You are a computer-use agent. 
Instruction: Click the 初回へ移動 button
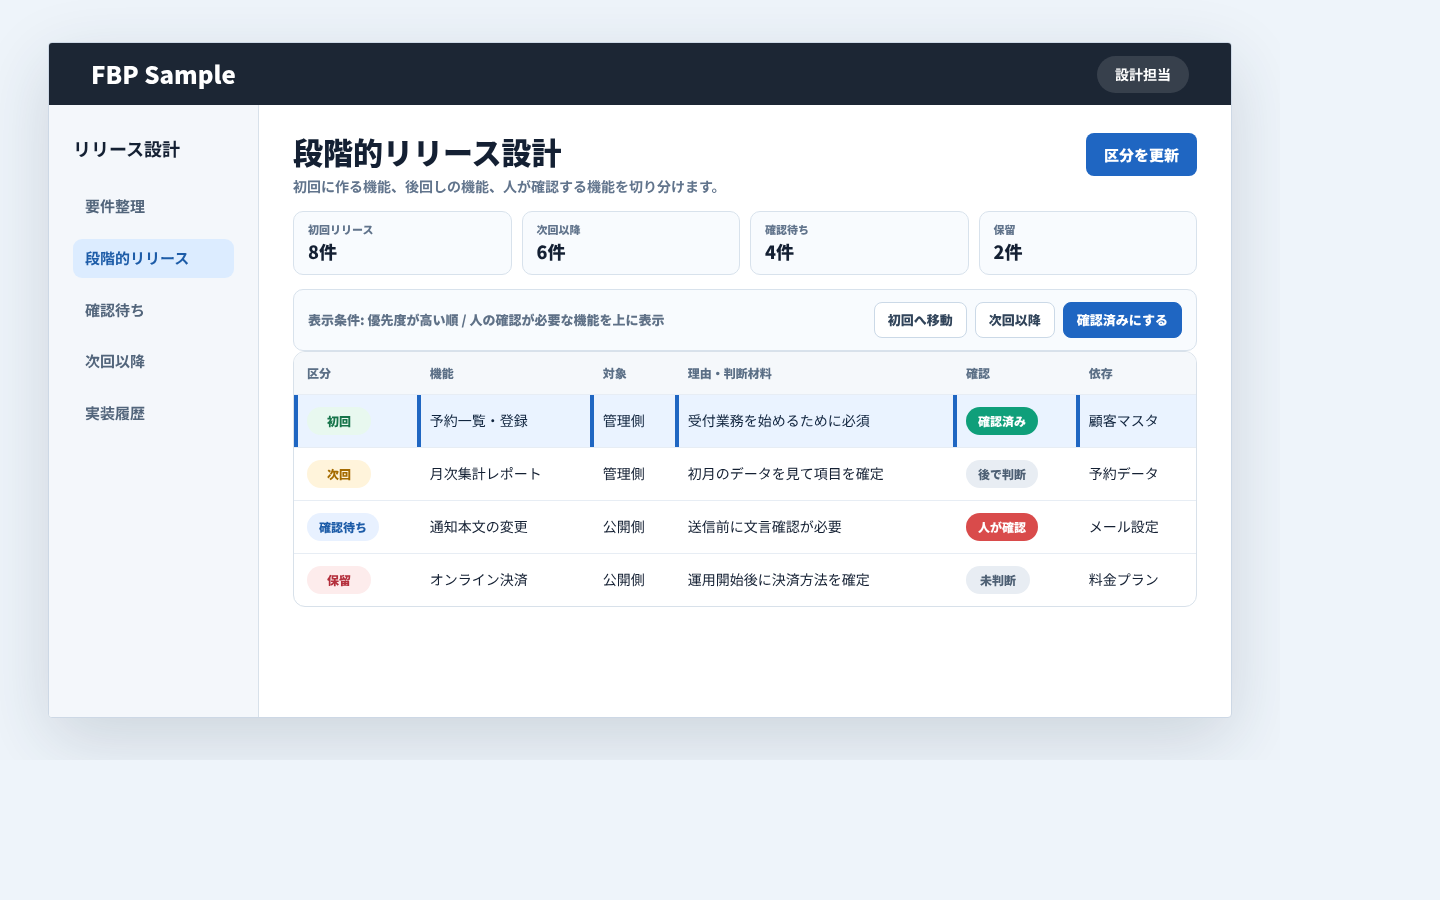[920, 320]
